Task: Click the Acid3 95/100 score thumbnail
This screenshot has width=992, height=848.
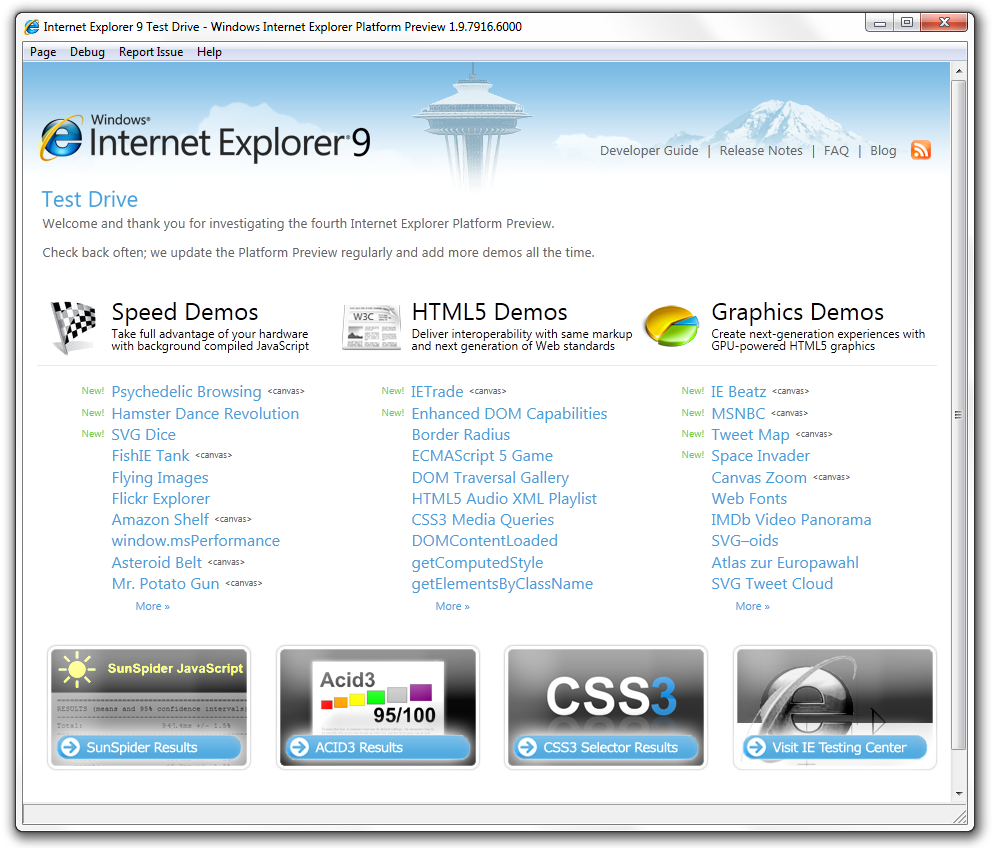Action: tap(378, 696)
